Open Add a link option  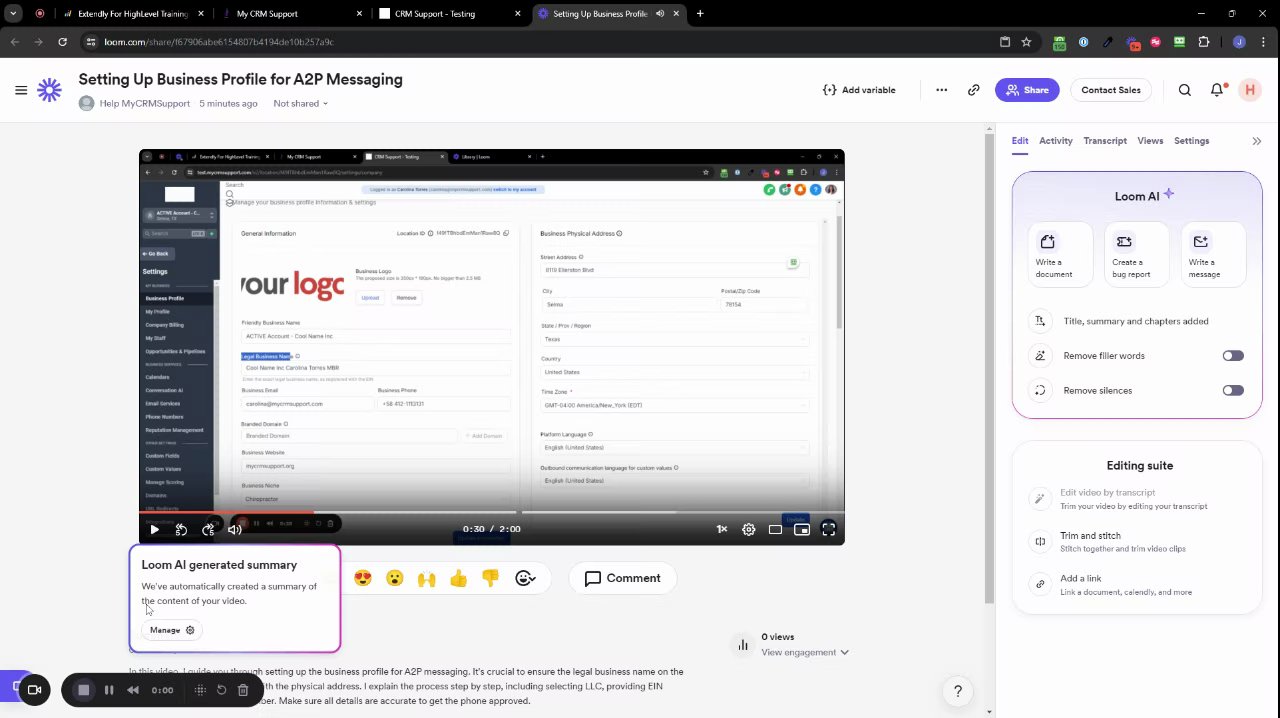(1137, 585)
